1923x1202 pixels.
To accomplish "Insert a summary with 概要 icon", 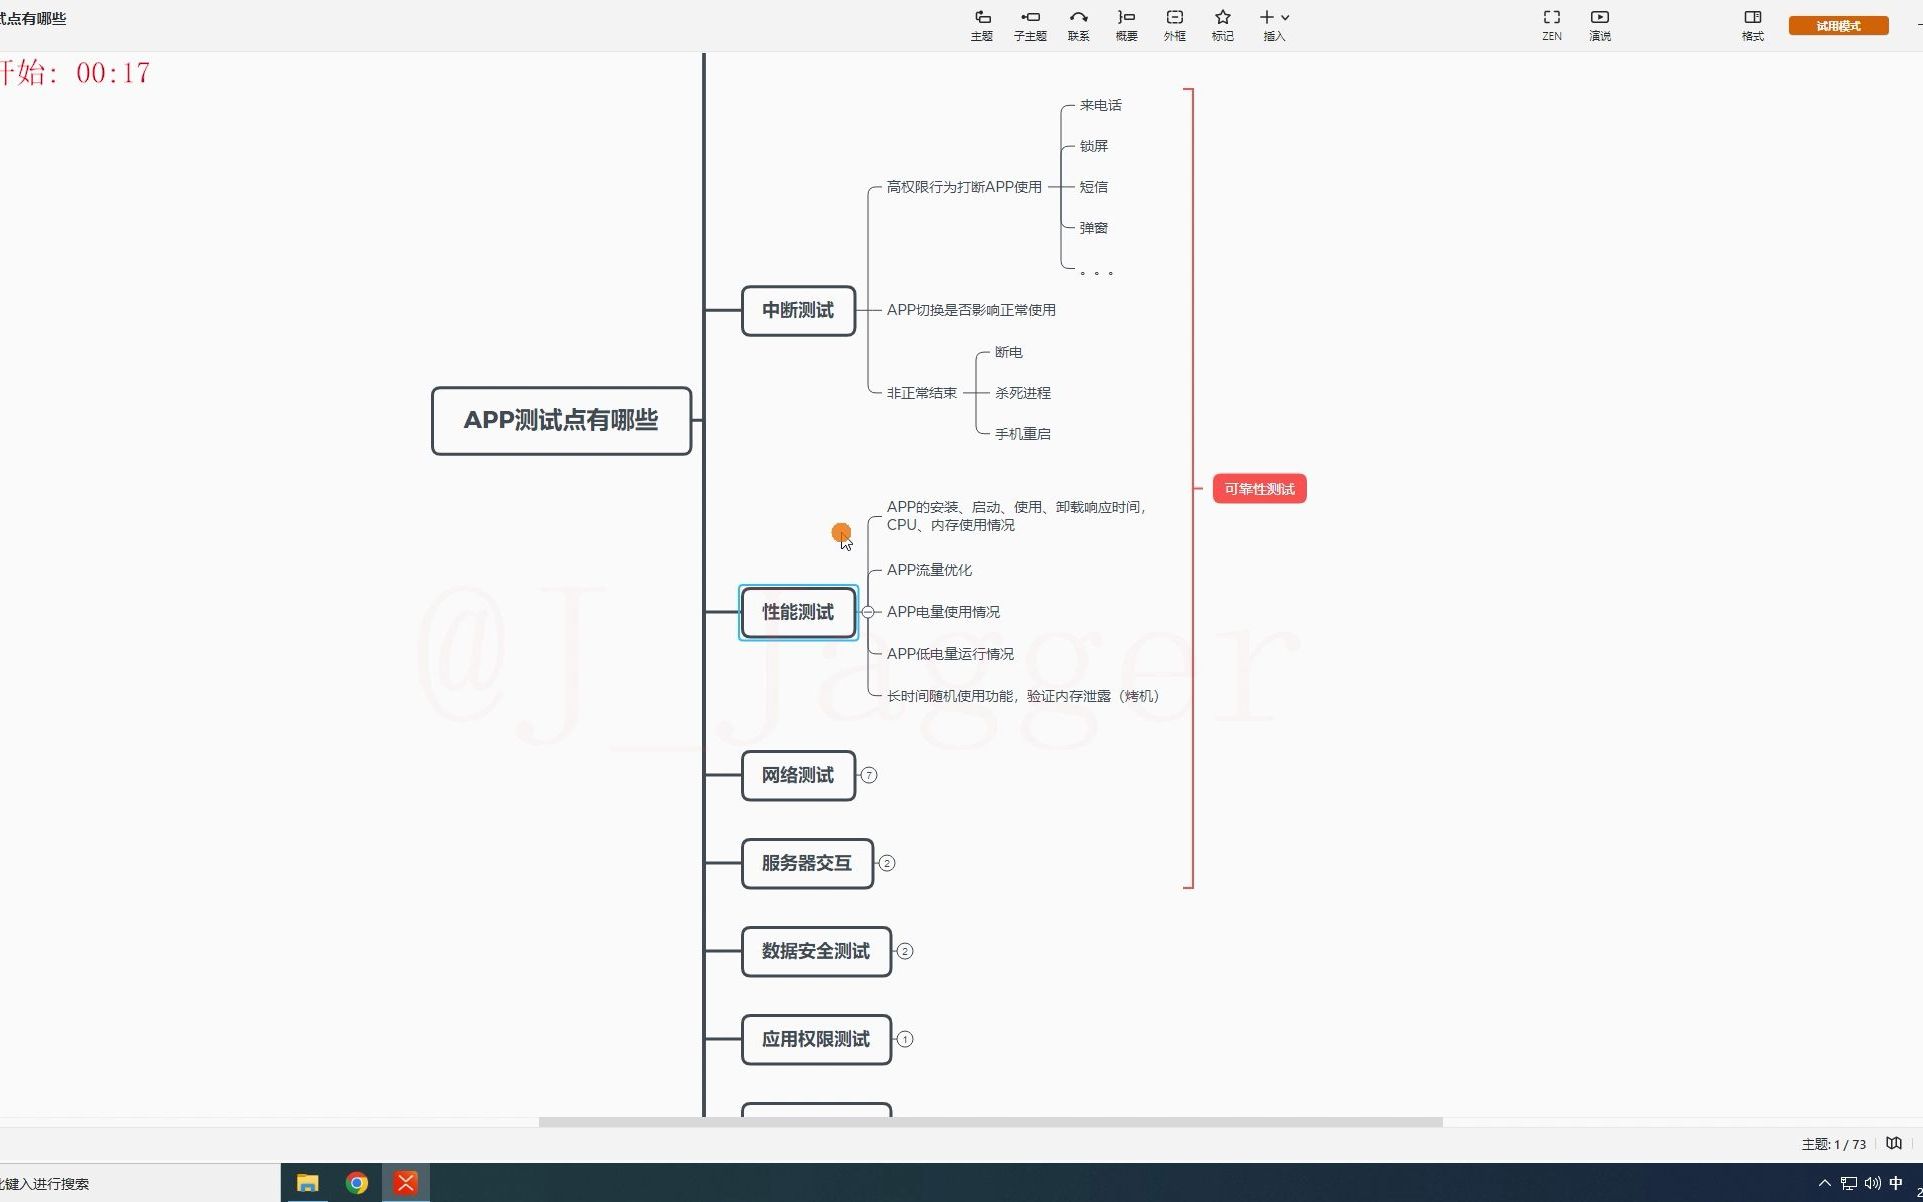I will pos(1126,25).
